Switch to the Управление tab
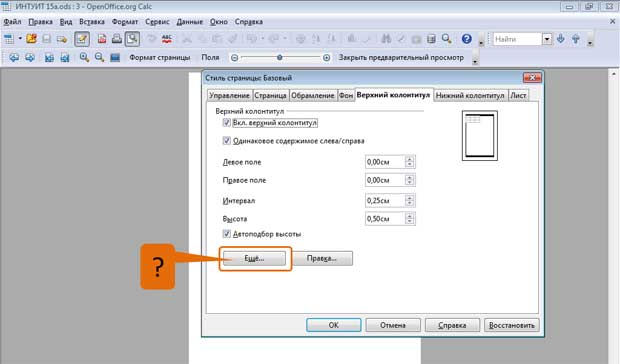This screenshot has height=364, width=620. click(229, 96)
